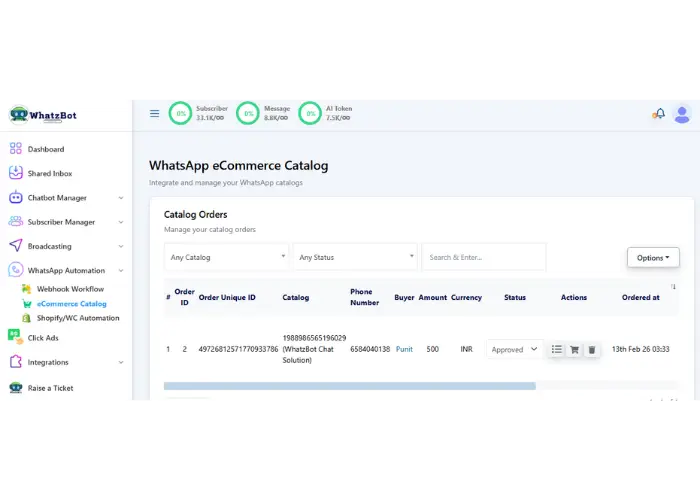Viewport: 700px width, 500px height.
Task: Click the hamburger menu icon
Action: point(155,113)
